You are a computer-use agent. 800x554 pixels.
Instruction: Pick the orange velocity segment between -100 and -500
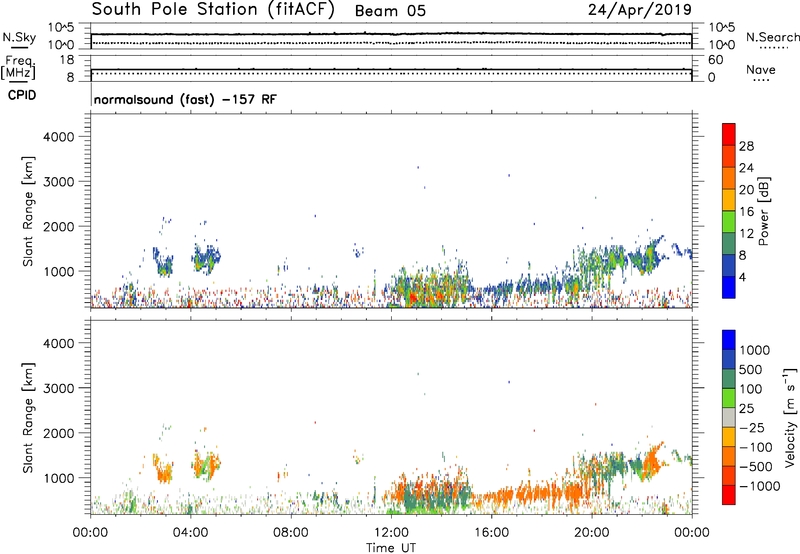point(729,457)
